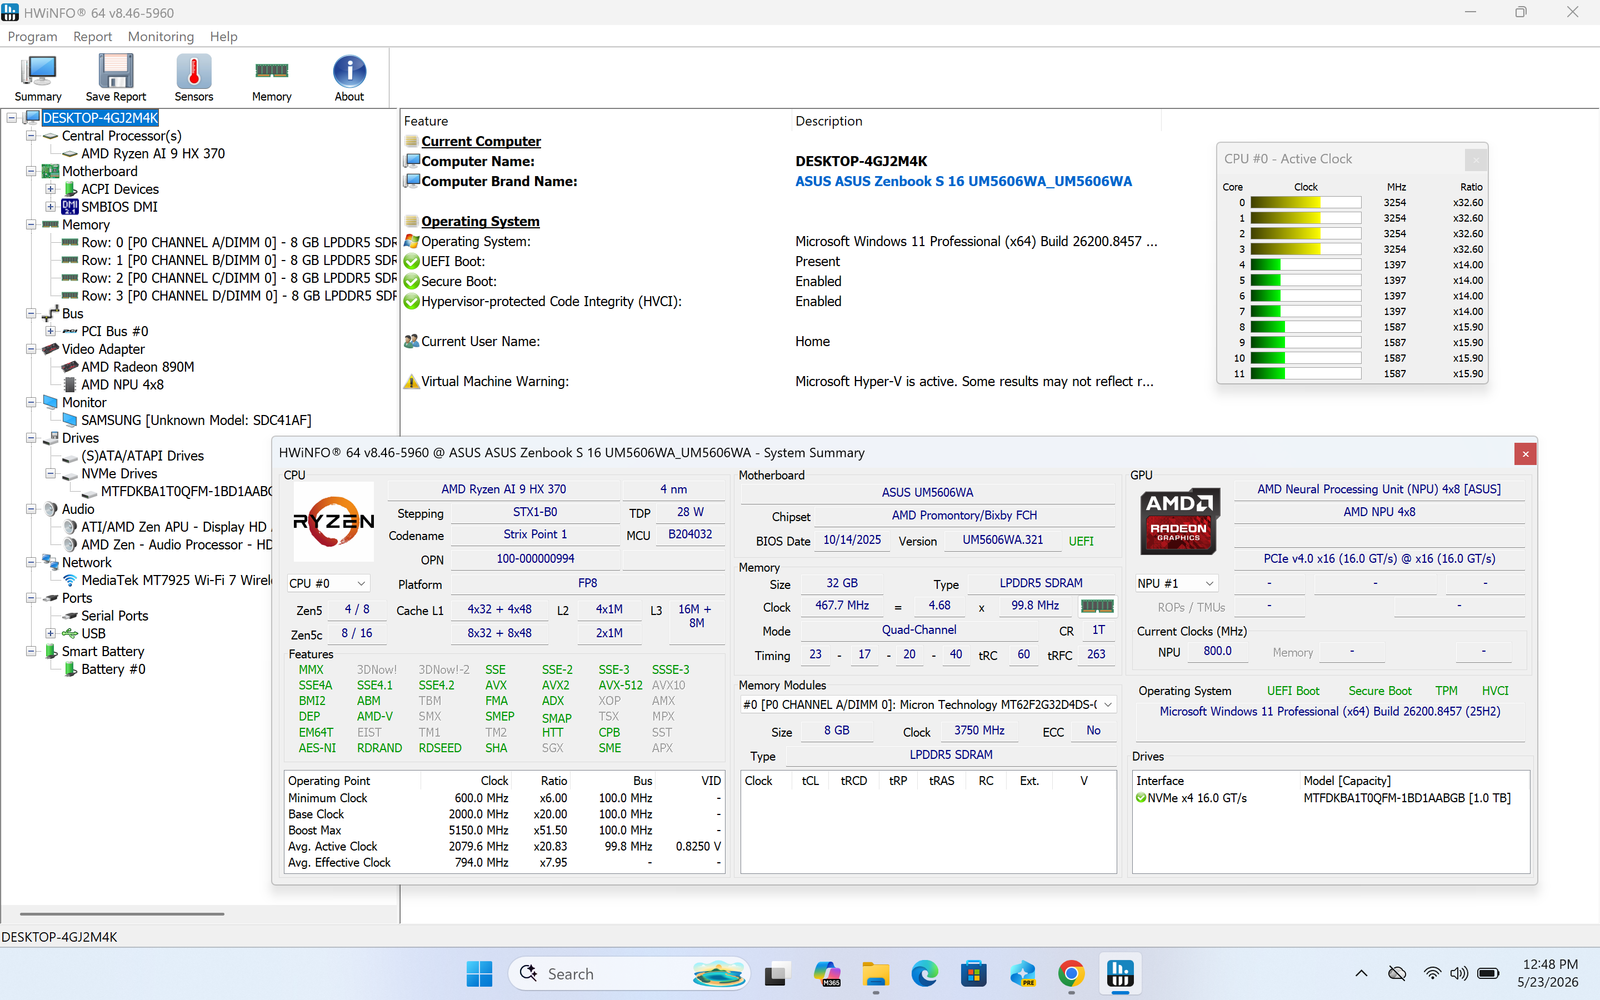Image resolution: width=1600 pixels, height=1000 pixels.
Task: Expand the SMBIOS DMI node
Action: tap(50, 207)
